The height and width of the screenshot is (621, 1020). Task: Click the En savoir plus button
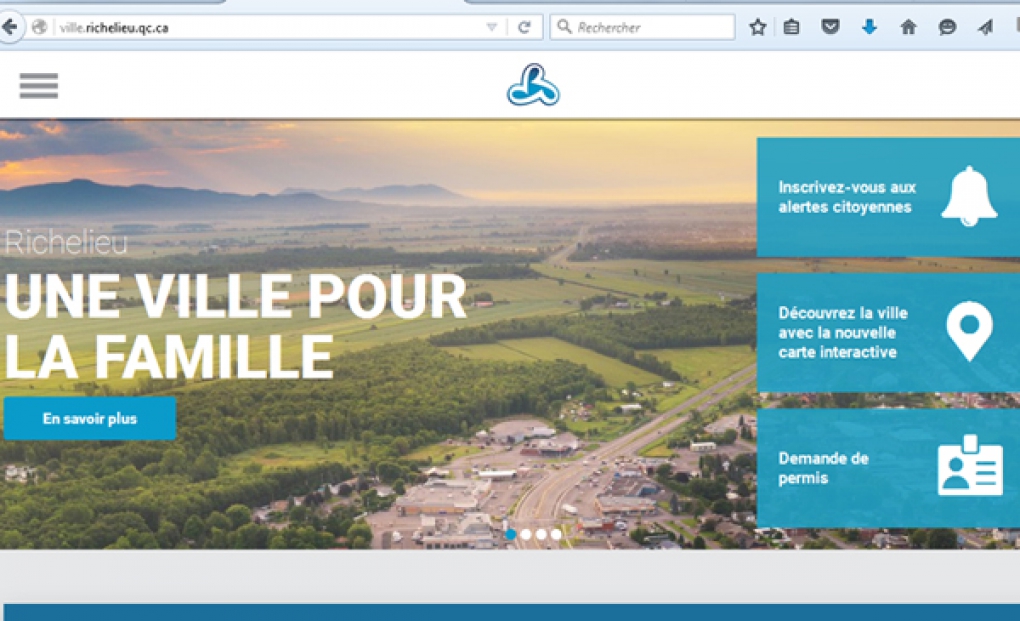click(90, 419)
